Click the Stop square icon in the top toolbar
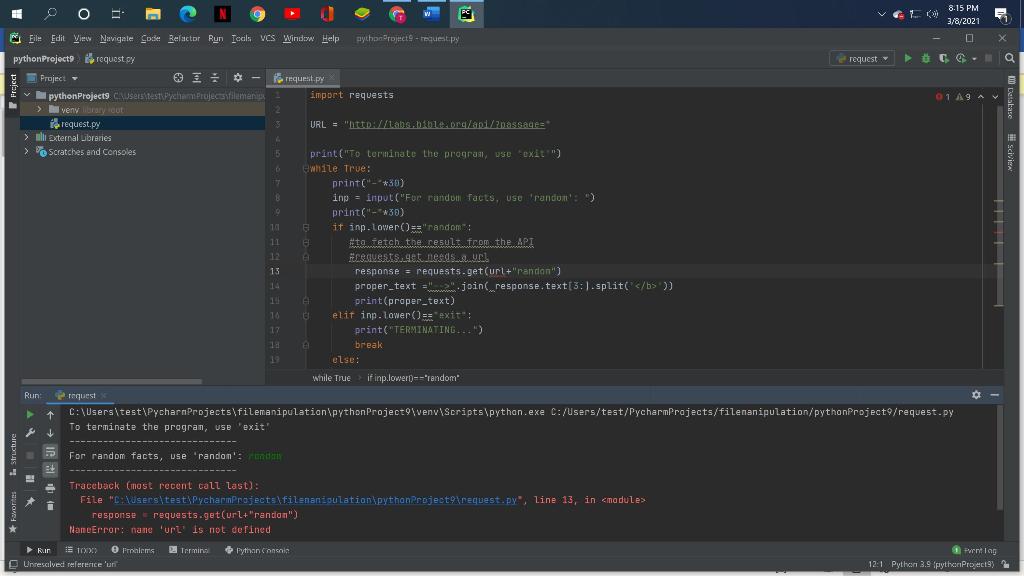The height and width of the screenshot is (576, 1024). (989, 58)
